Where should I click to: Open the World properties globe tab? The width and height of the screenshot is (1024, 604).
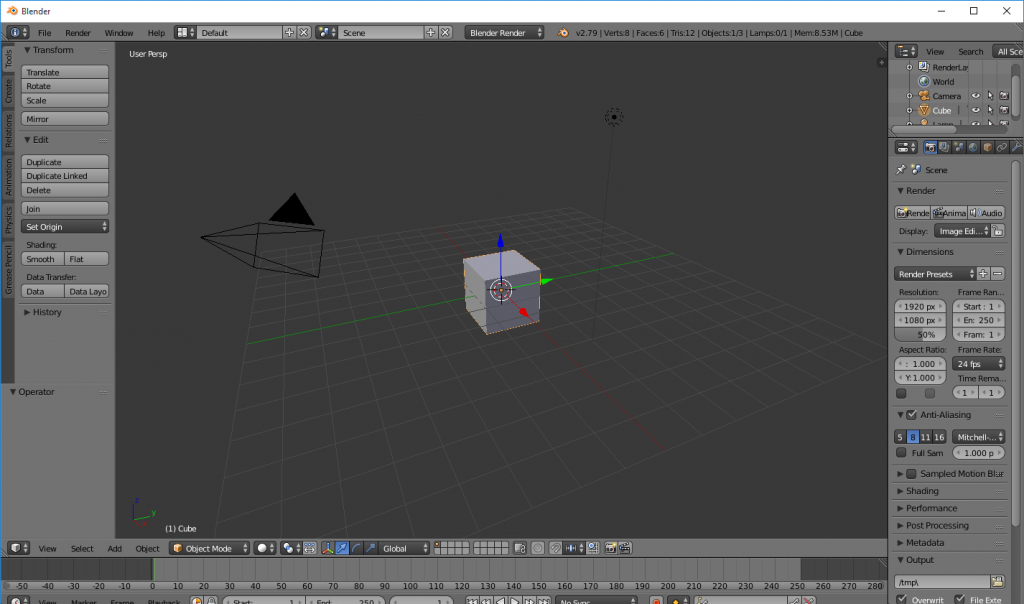point(973,148)
